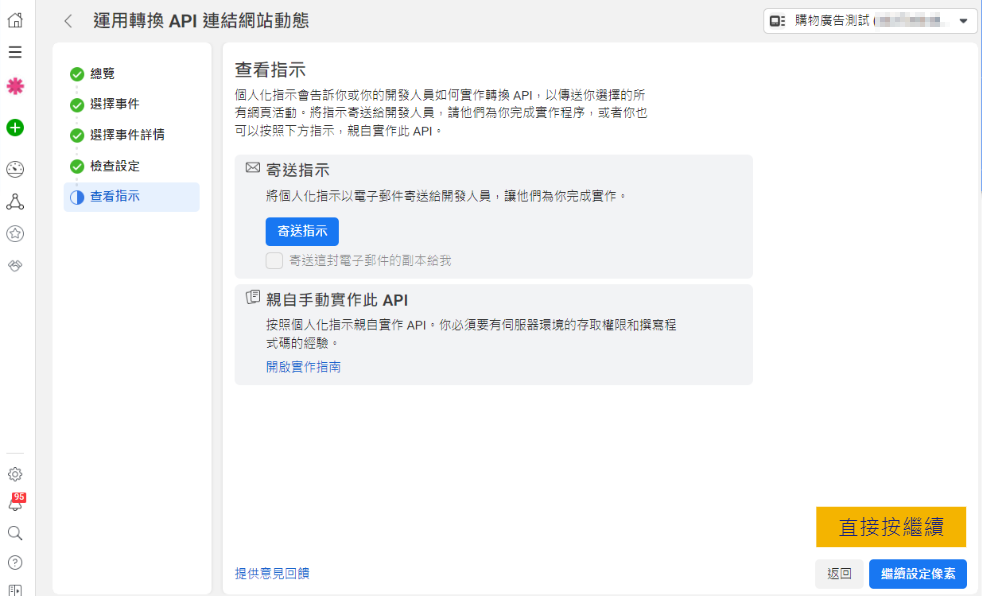Click the home icon in left sidebar

coord(15,20)
